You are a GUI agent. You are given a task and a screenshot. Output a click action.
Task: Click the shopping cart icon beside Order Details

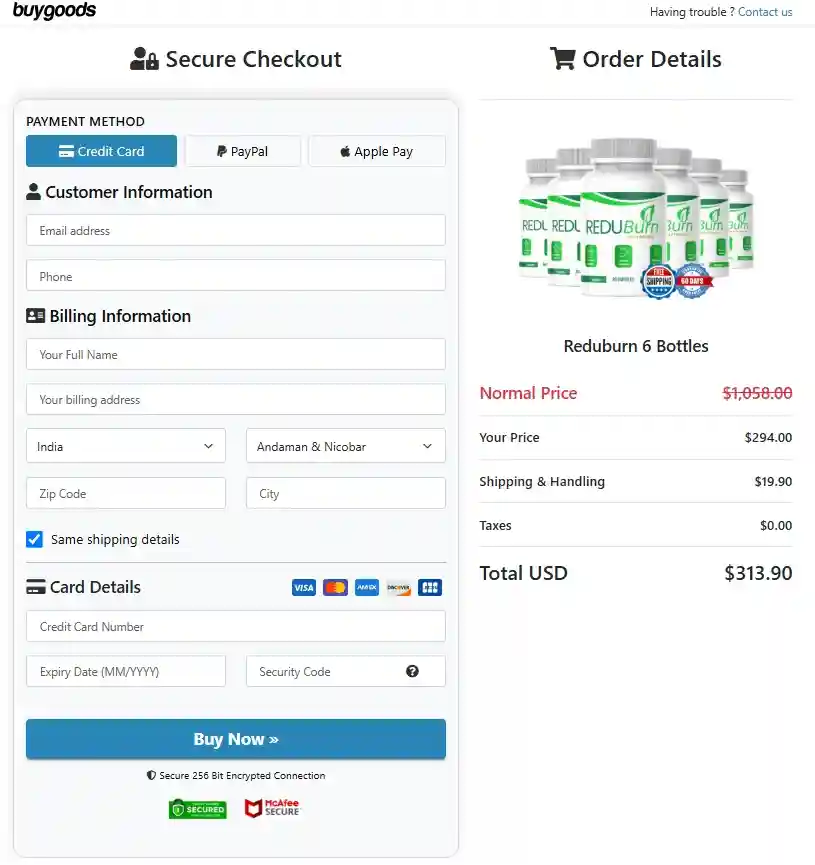click(565, 59)
